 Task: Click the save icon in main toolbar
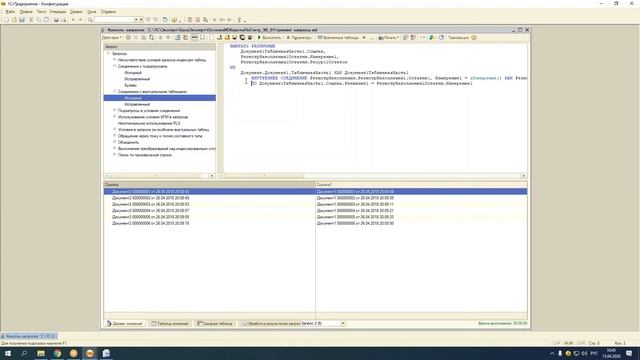22,20
